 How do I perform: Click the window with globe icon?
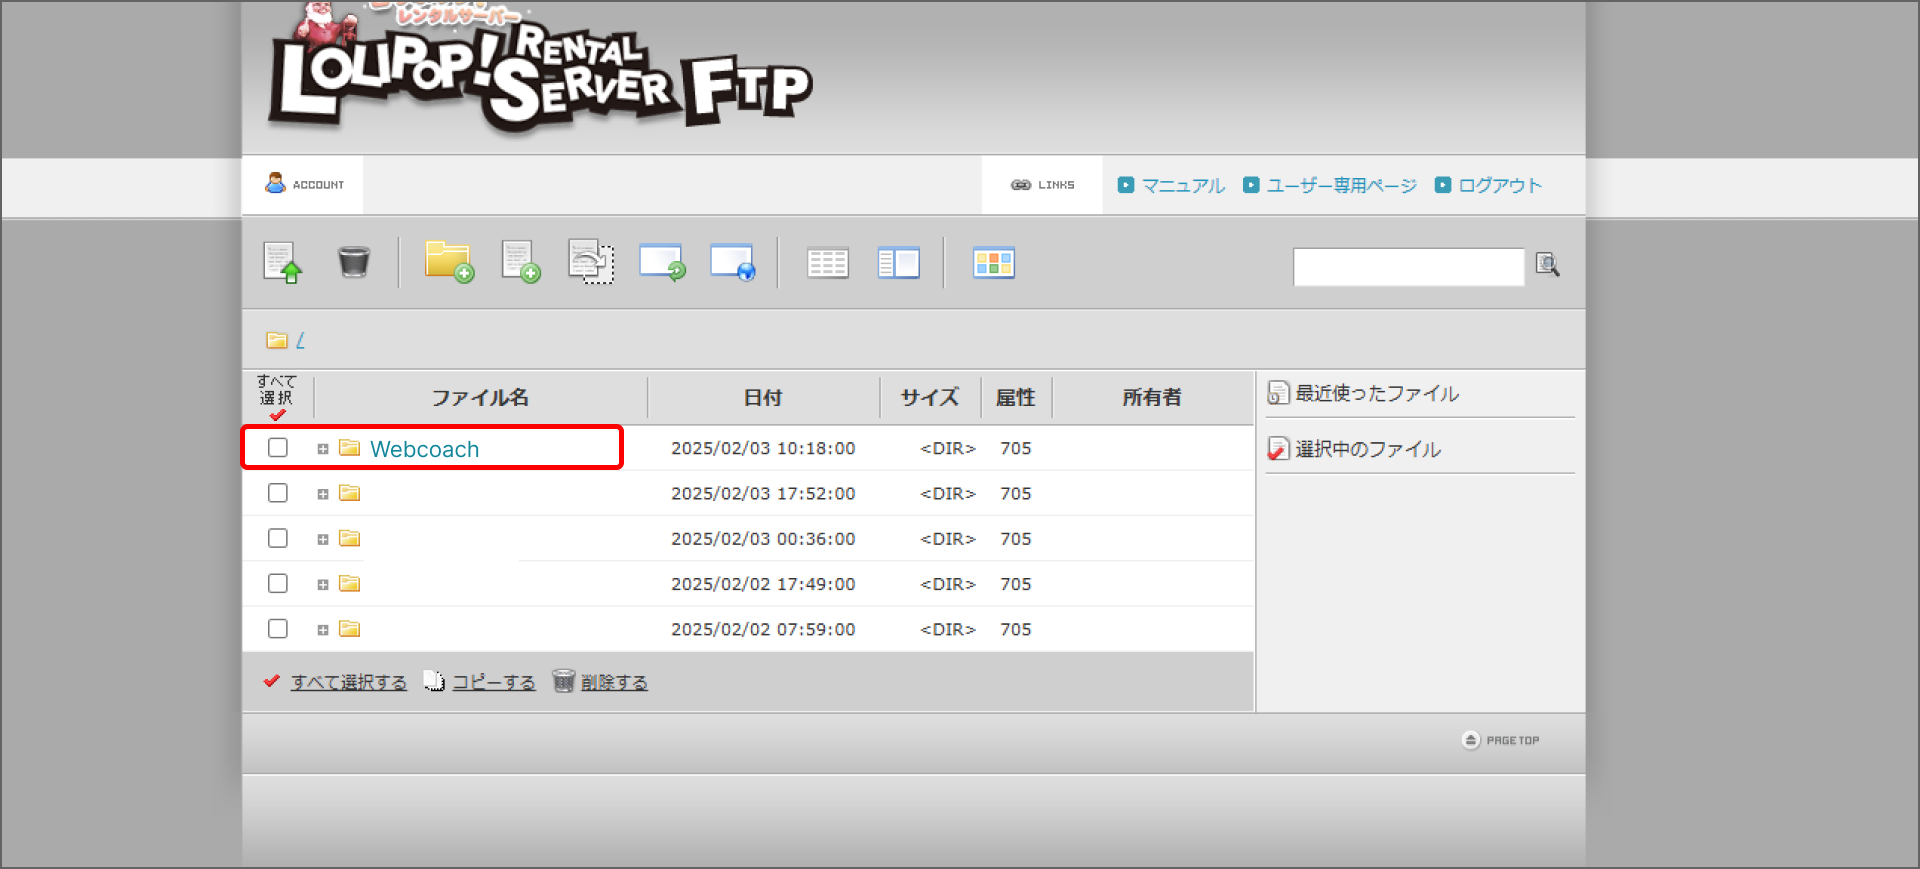732,262
